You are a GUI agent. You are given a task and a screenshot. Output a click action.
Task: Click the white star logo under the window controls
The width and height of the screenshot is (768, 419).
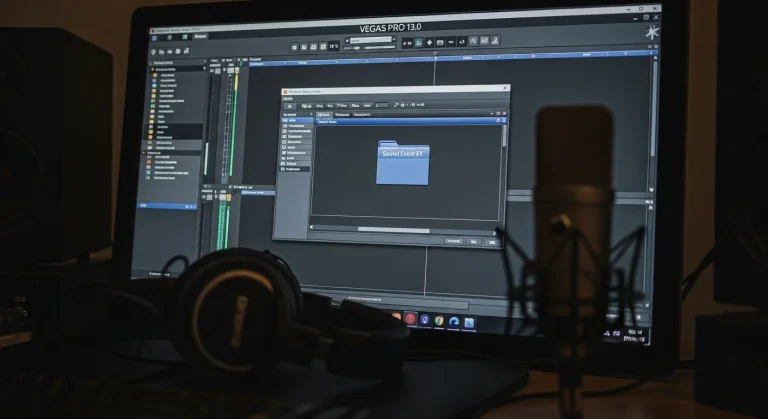[651, 33]
